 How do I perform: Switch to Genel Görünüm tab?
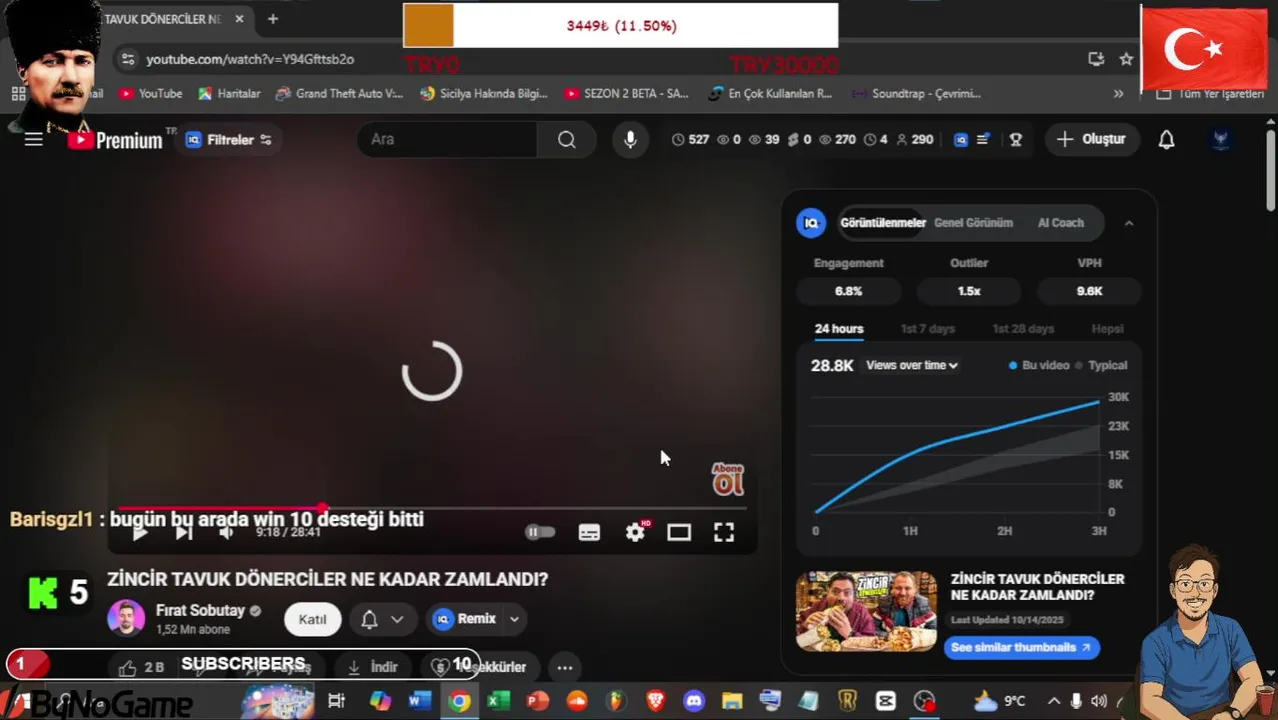973,223
